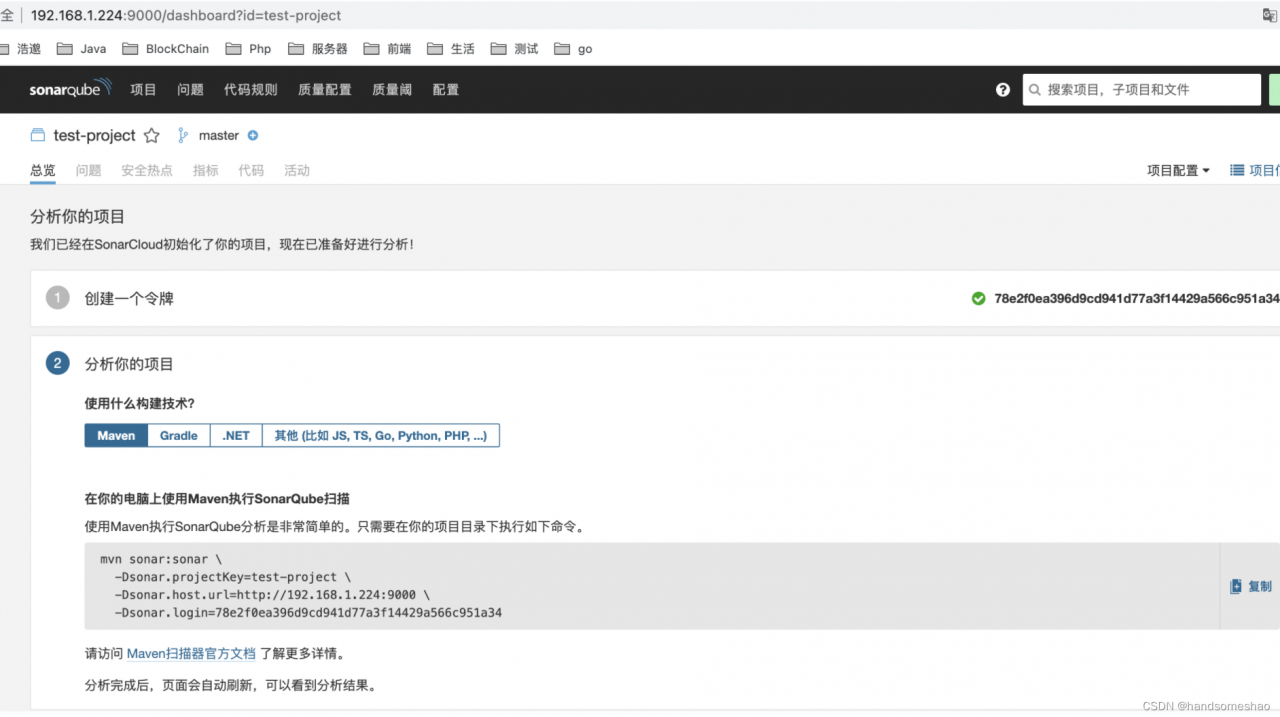Open 代码规则 in top navigation

pyautogui.click(x=250, y=89)
